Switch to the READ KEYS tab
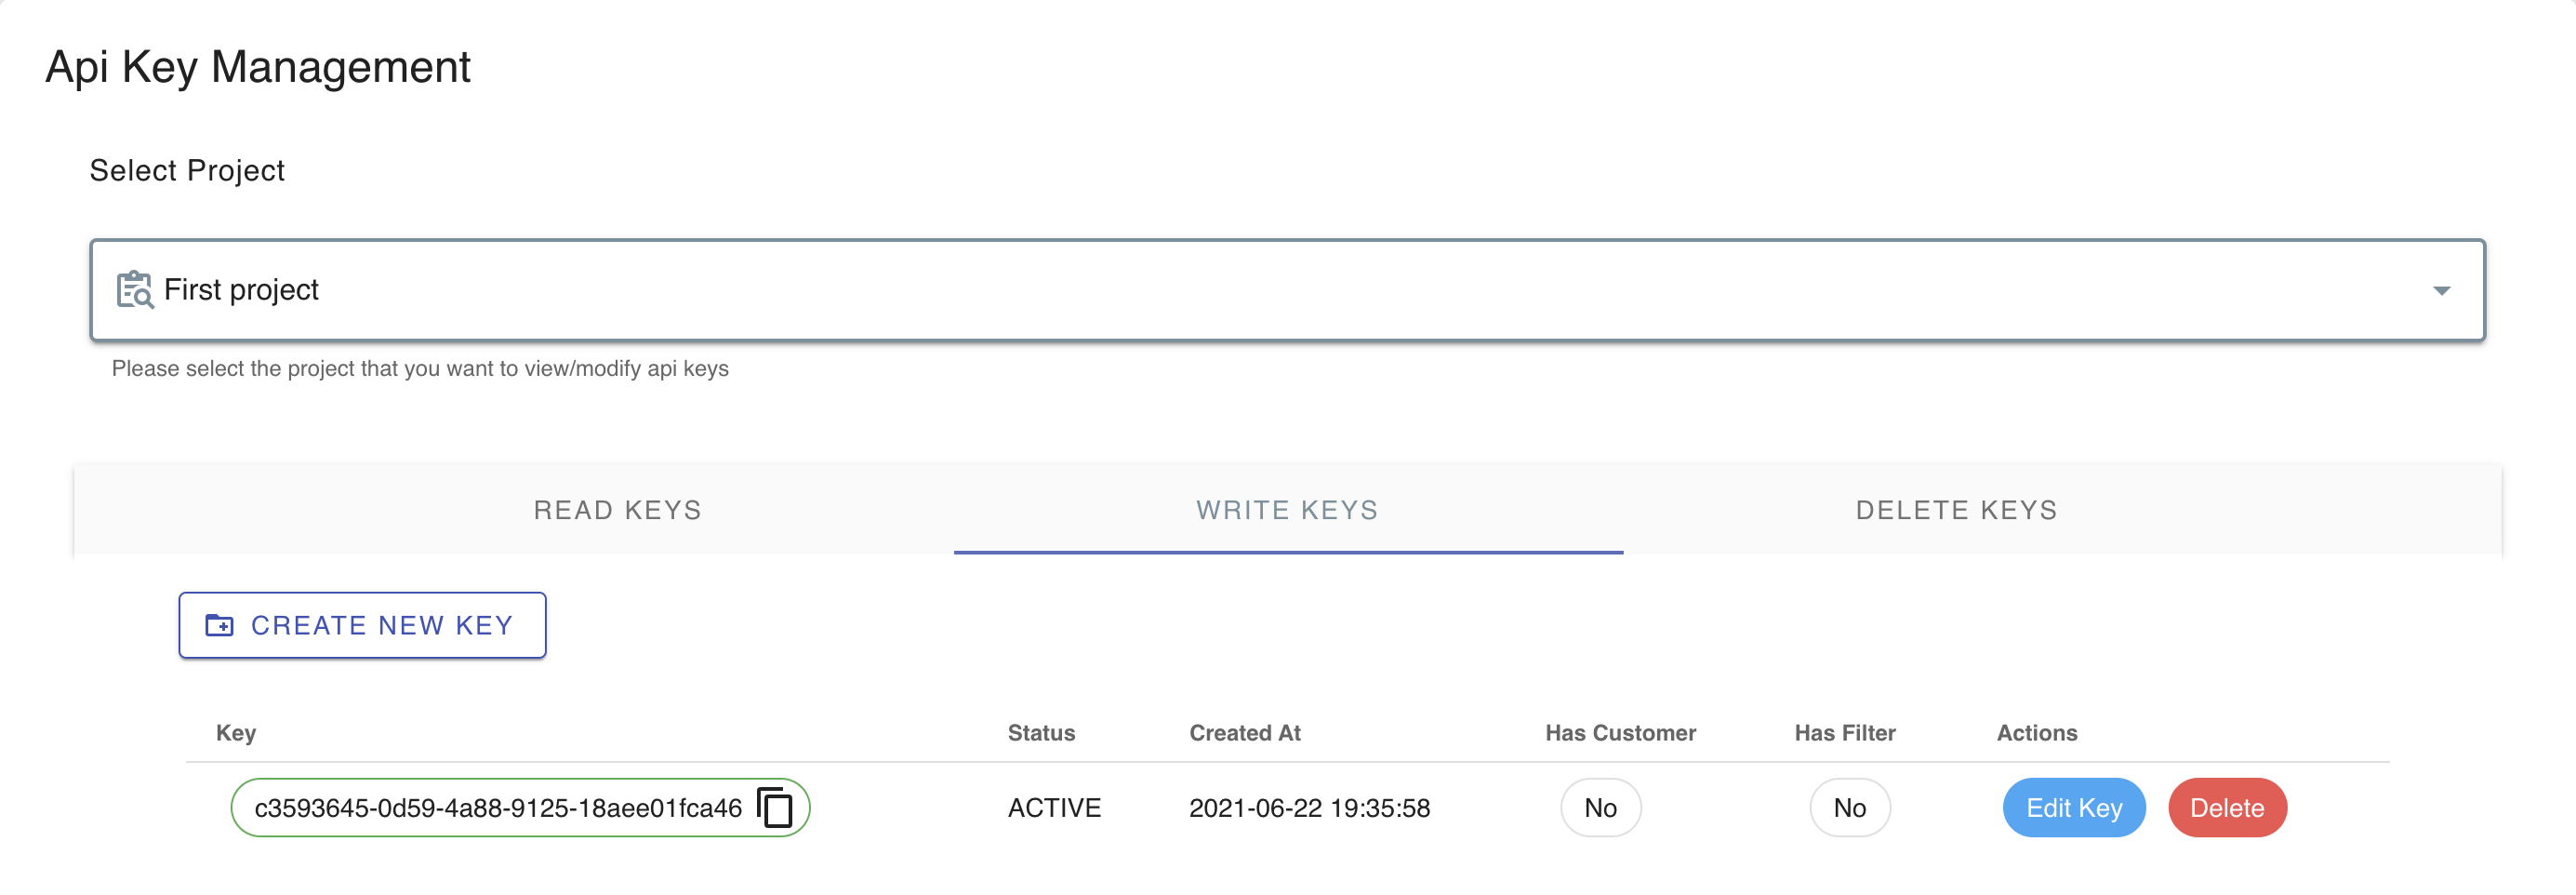The image size is (2576, 895). point(617,510)
